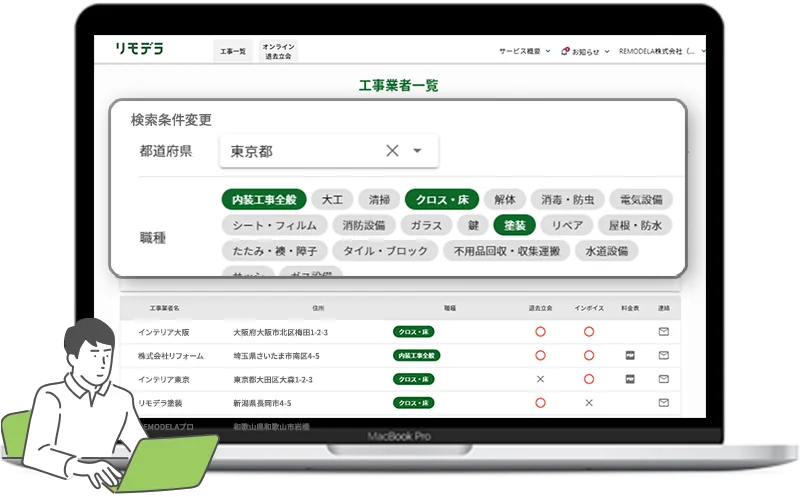This screenshot has height=497, width=800.
Task: Click インボイス cross mark for リモデラ塗装
Action: pos(589,403)
